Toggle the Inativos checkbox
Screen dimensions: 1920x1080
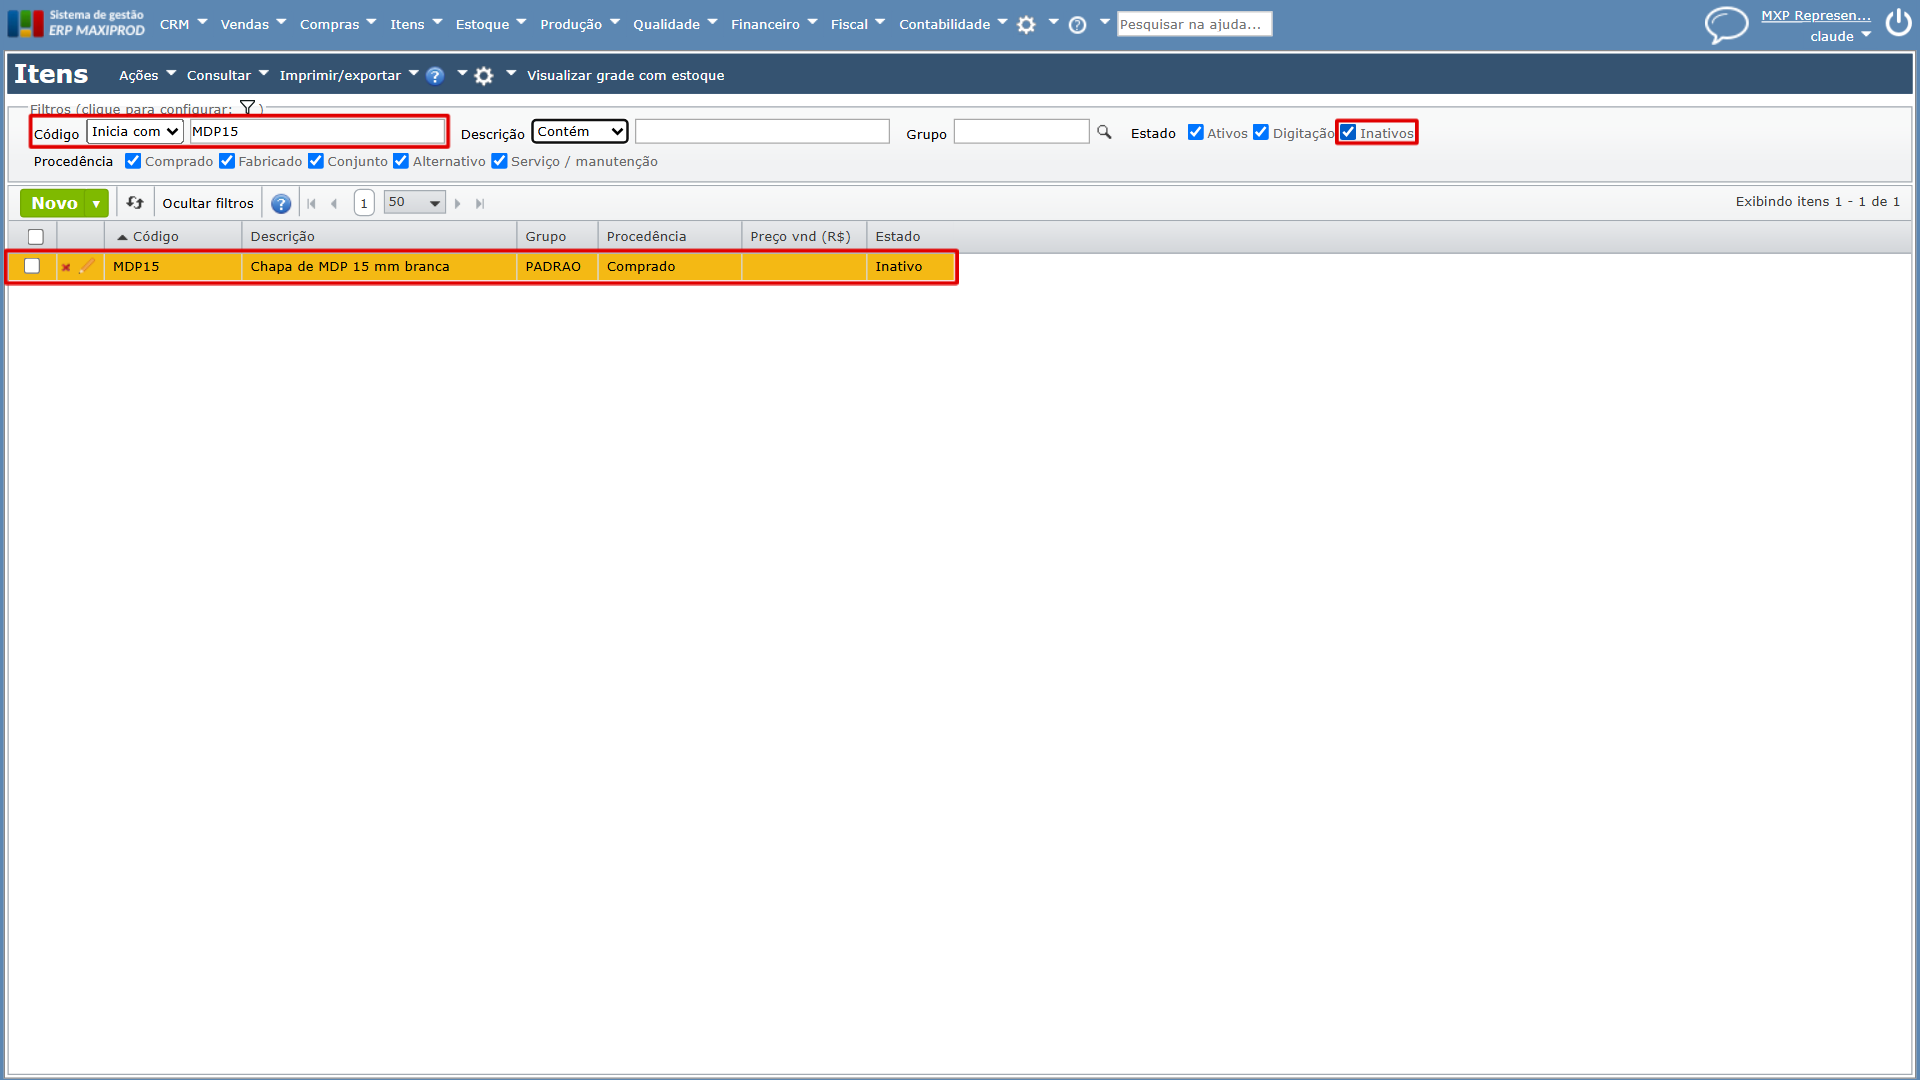pos(1348,132)
